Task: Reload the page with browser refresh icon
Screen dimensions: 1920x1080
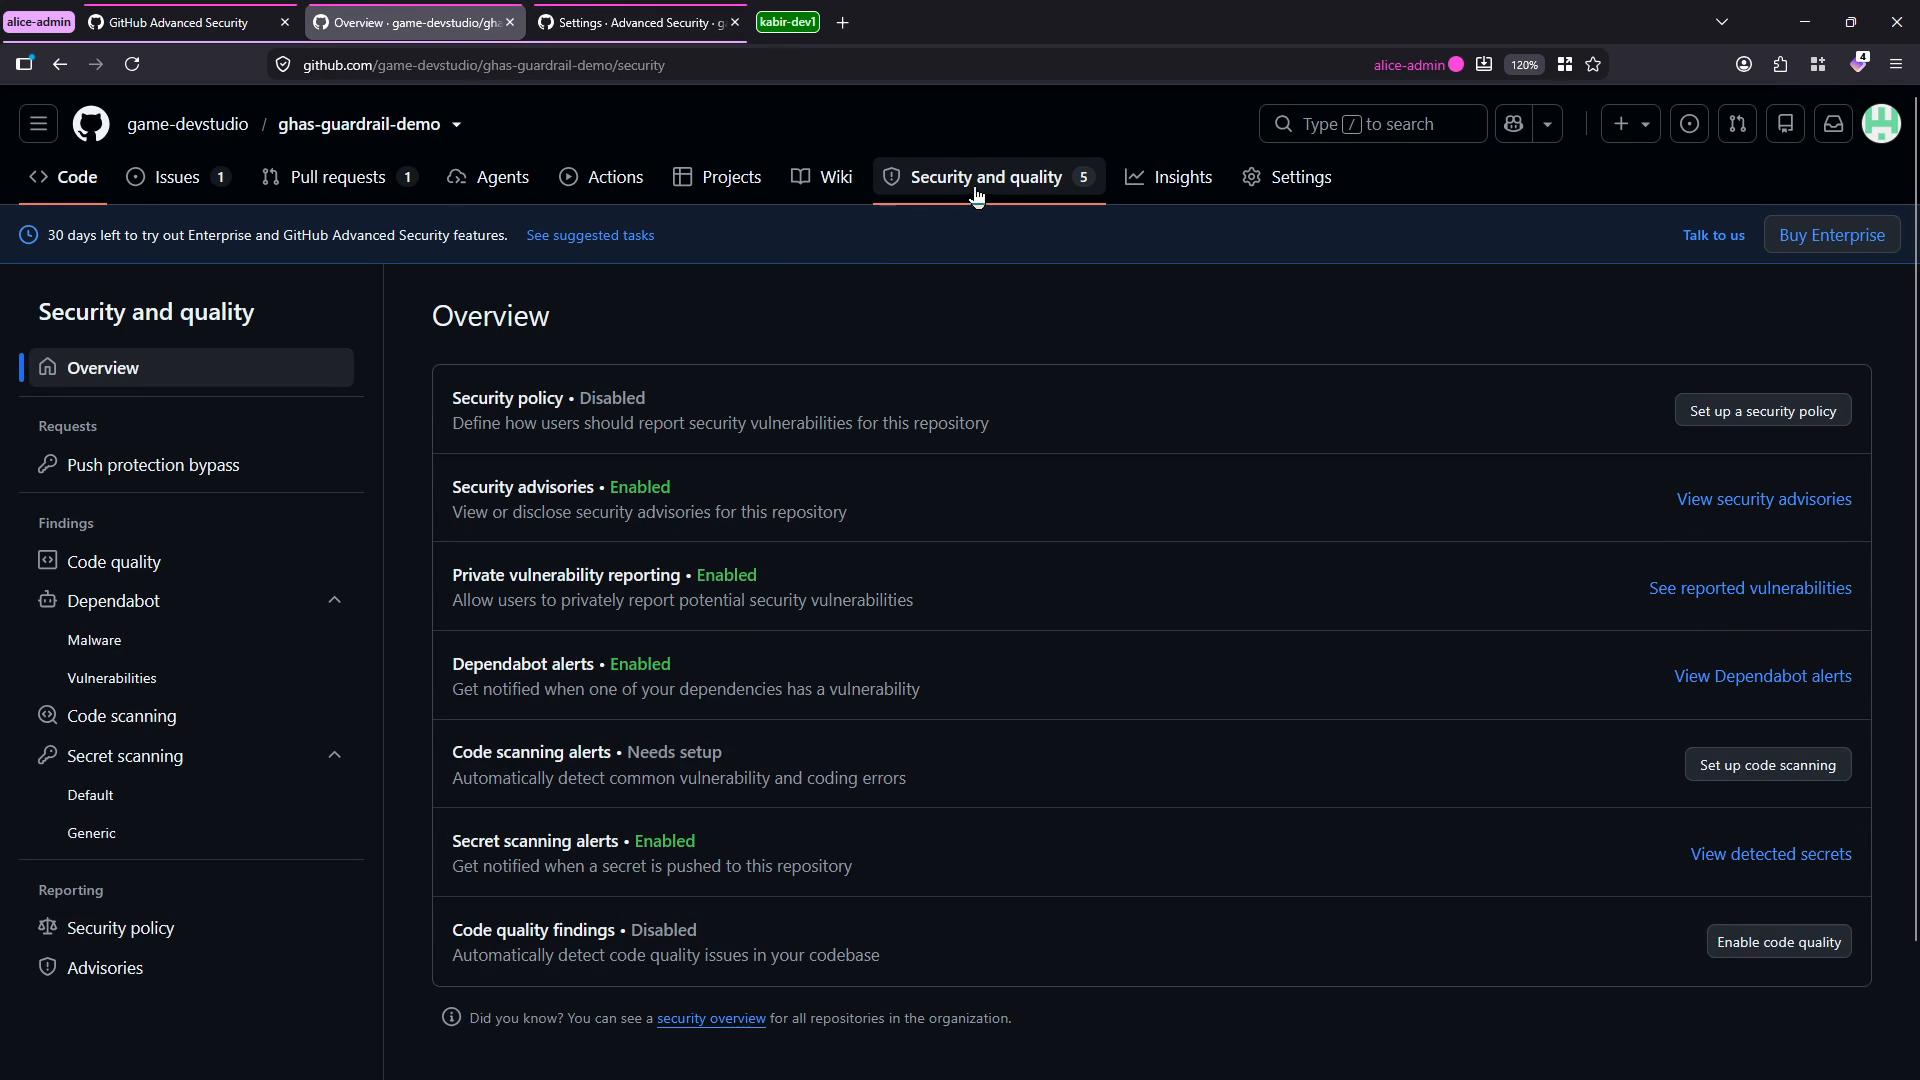Action: 132,64
